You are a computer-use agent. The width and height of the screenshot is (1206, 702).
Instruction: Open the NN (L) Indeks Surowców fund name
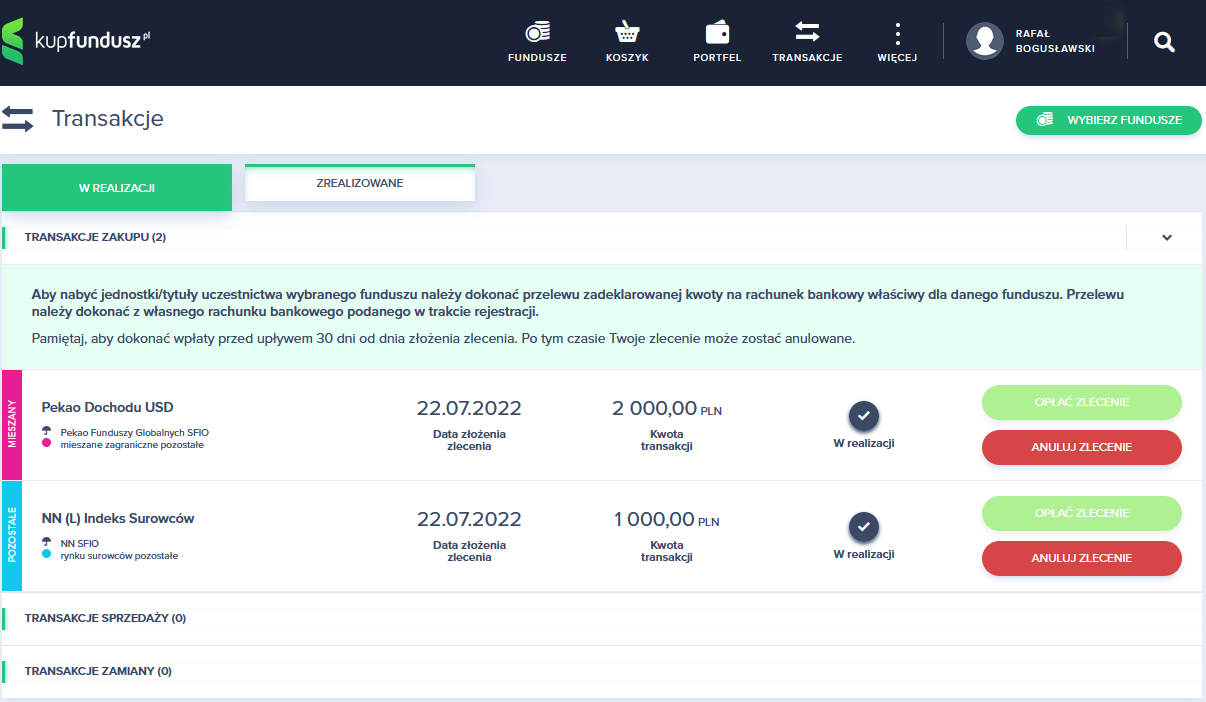pyautogui.click(x=118, y=518)
